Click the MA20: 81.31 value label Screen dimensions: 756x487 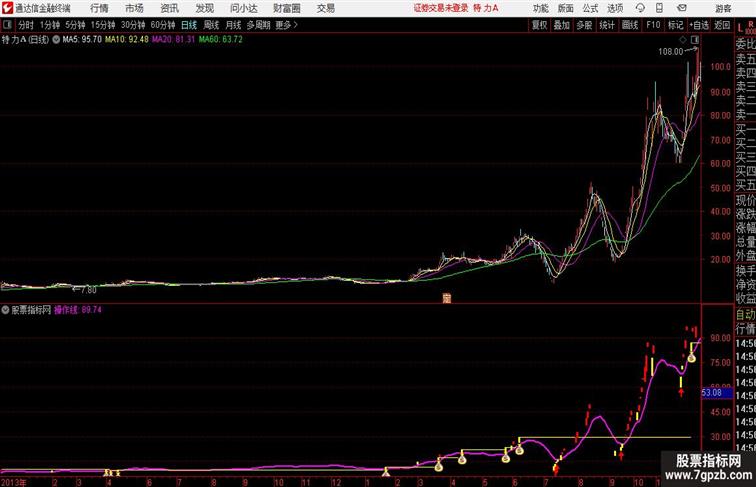pos(174,40)
